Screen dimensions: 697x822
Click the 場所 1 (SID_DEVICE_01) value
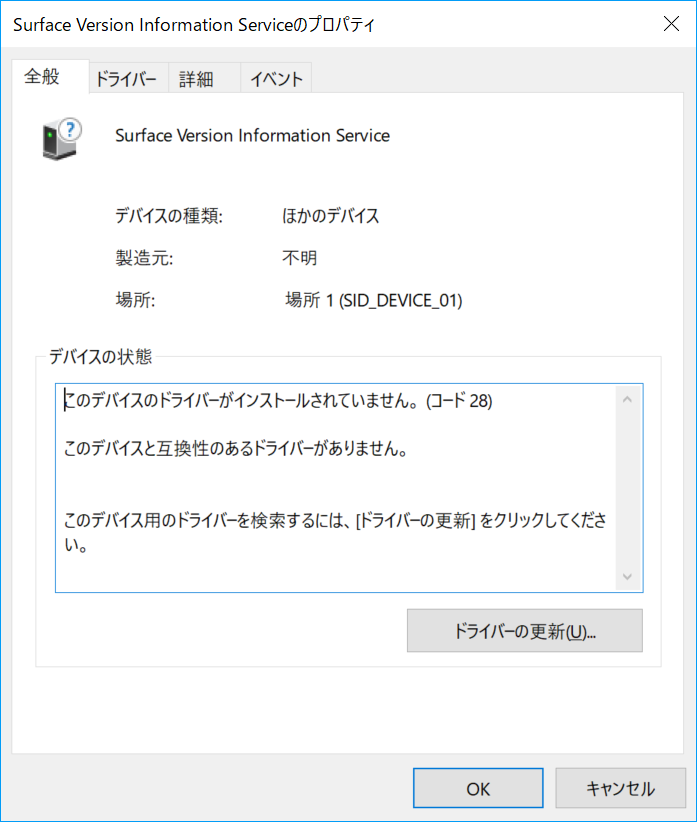pos(374,300)
